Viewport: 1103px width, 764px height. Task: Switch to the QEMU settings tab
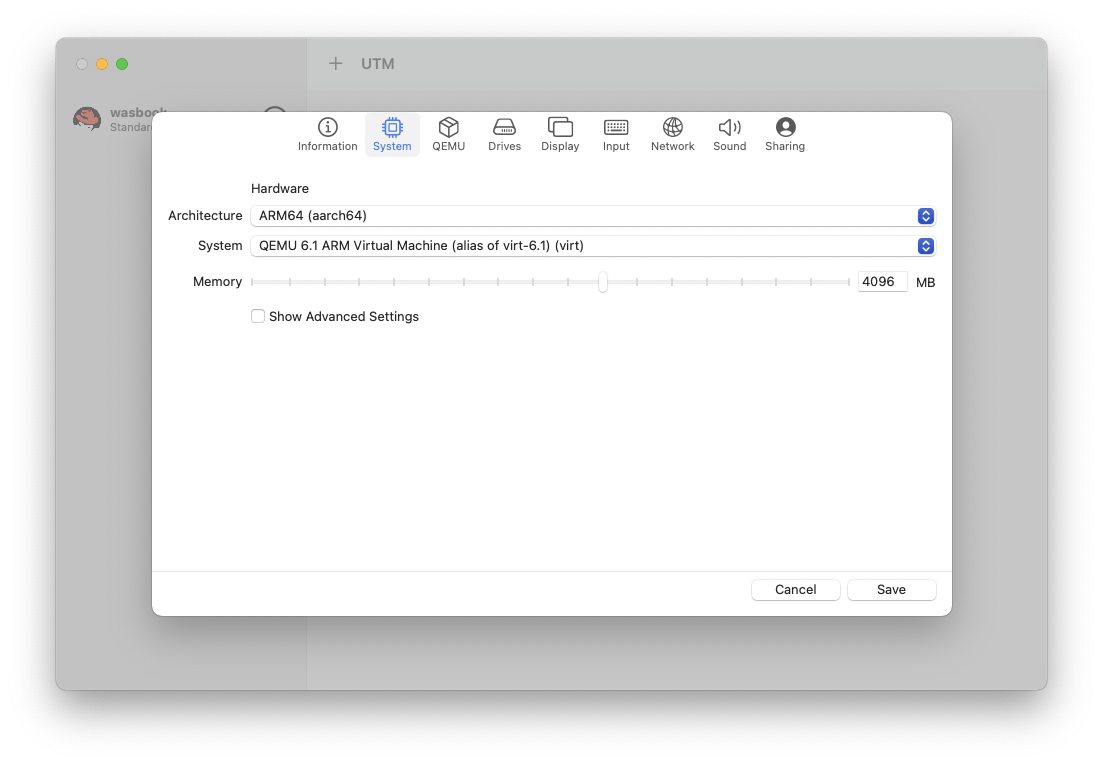point(448,134)
